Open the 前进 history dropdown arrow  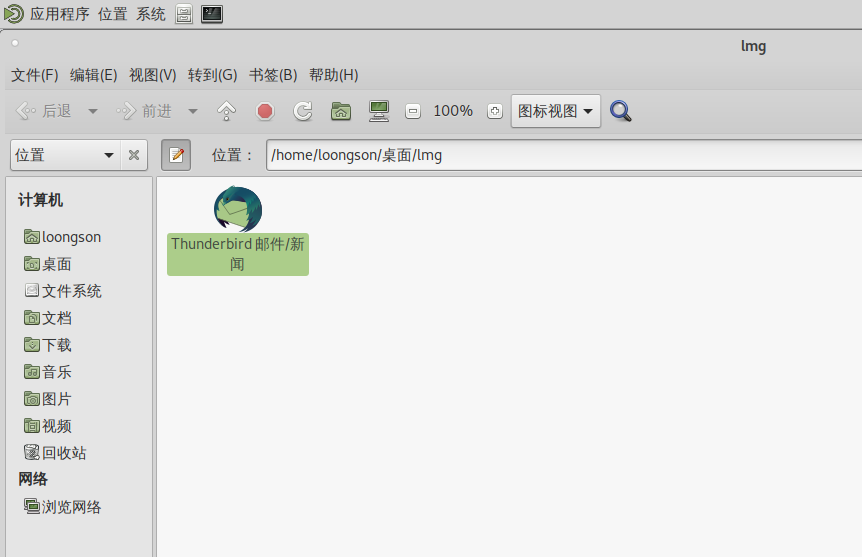click(192, 111)
